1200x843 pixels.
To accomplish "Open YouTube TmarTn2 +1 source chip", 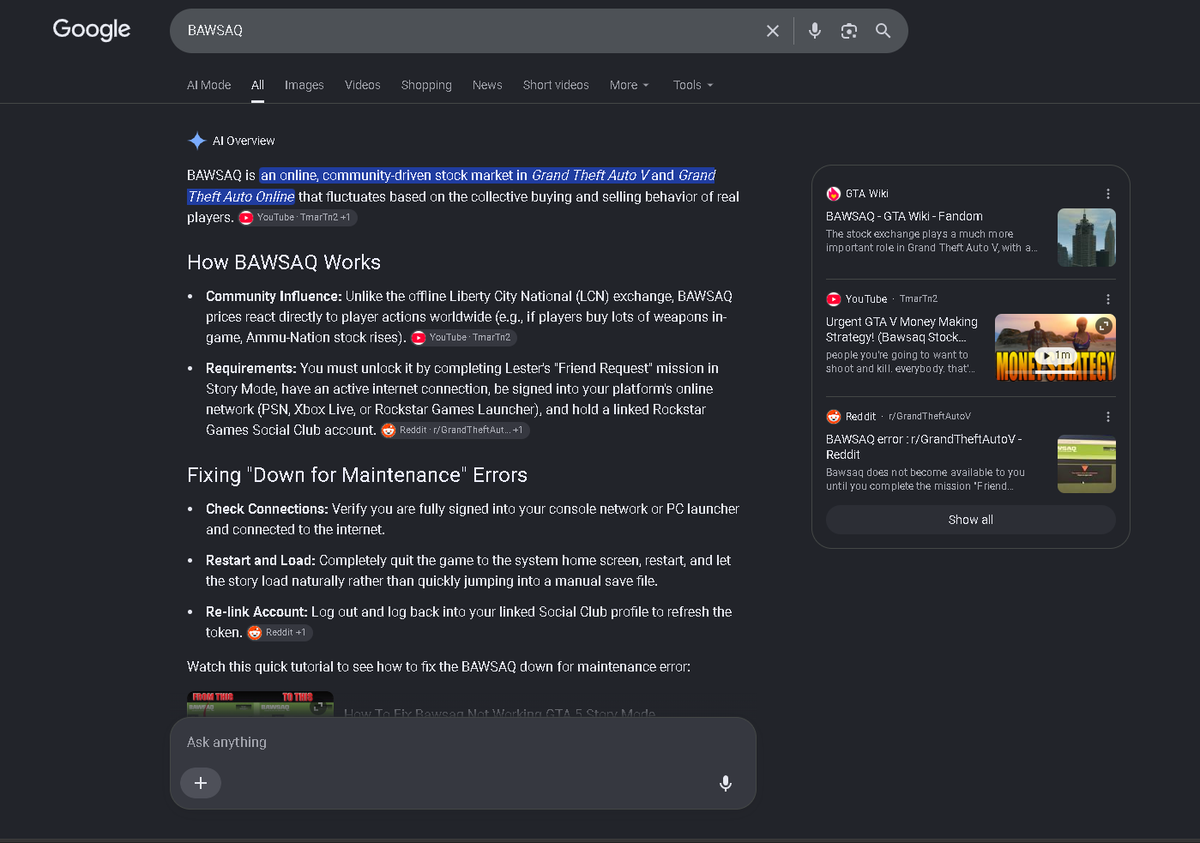I will click(298, 217).
